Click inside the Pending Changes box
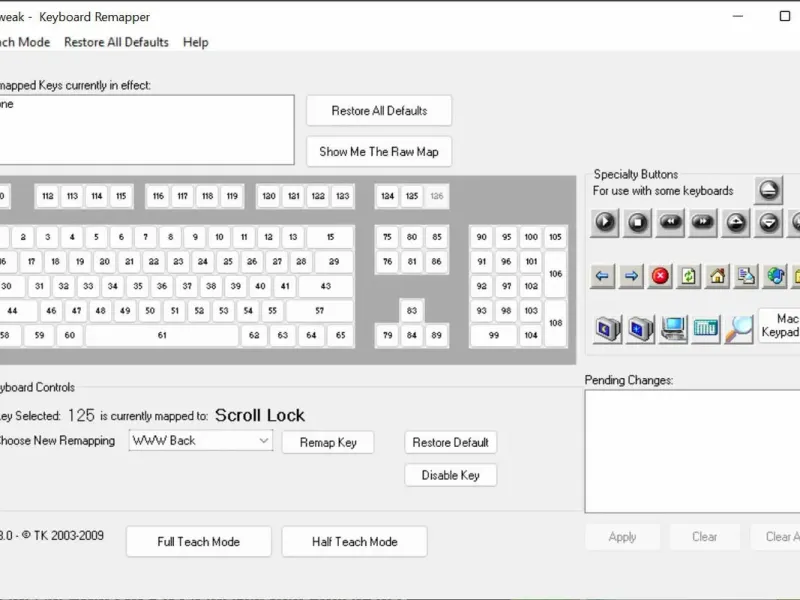Image resolution: width=800 pixels, height=600 pixels. tap(692, 452)
